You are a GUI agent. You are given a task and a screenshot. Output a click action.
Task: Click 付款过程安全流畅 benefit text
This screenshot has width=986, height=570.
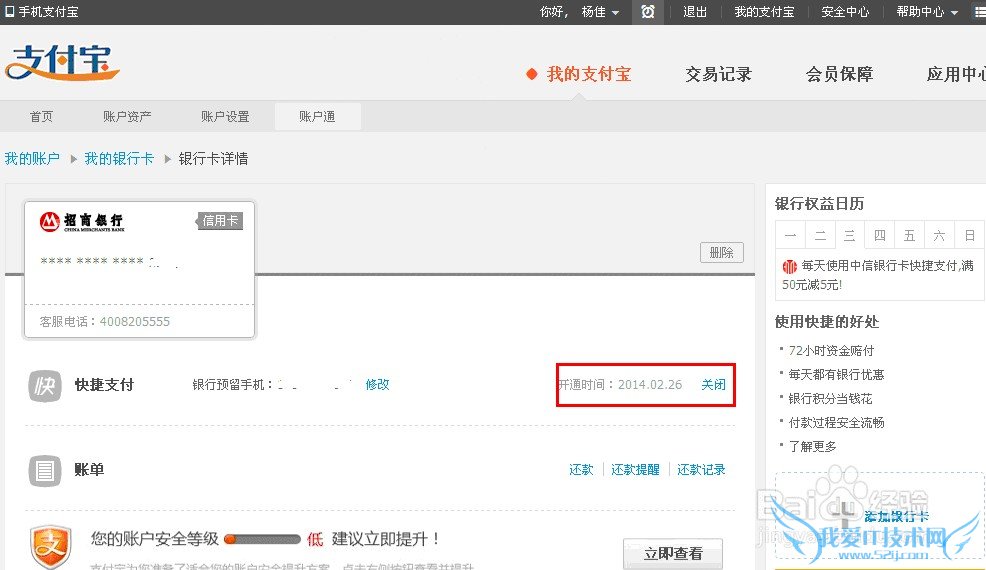pyautogui.click(x=836, y=423)
